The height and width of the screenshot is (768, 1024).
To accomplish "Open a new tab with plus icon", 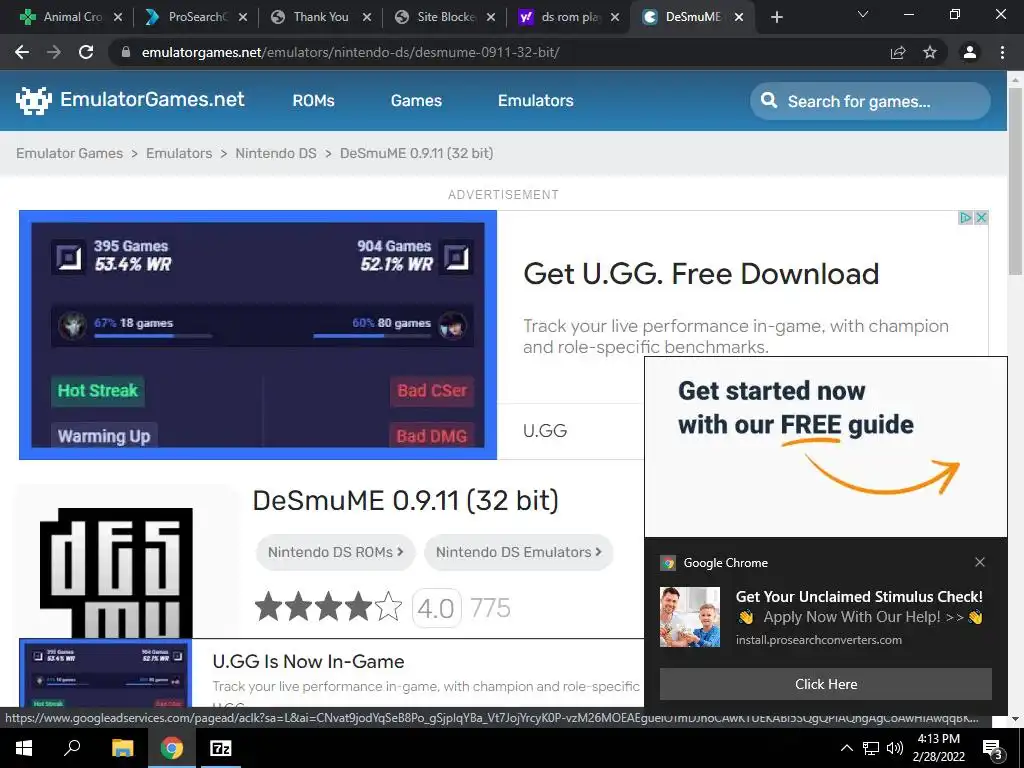I will pyautogui.click(x=776, y=17).
